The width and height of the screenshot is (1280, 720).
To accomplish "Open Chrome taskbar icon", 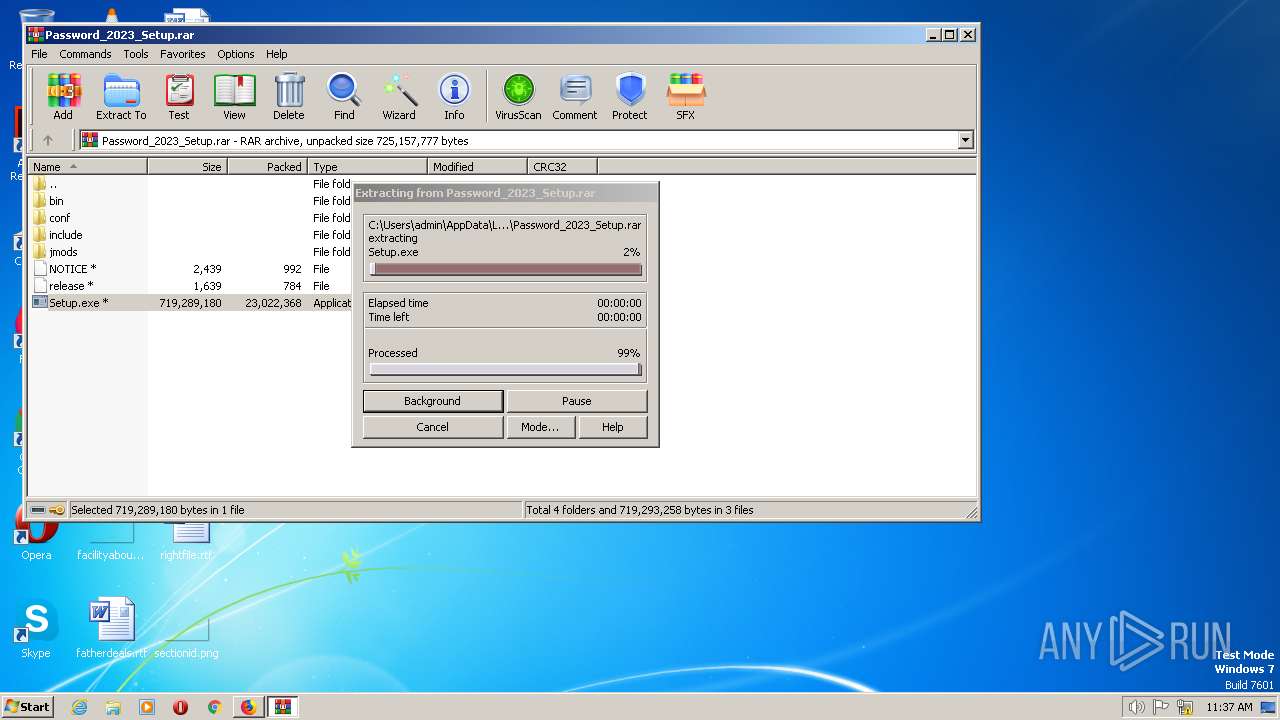I will [x=214, y=707].
